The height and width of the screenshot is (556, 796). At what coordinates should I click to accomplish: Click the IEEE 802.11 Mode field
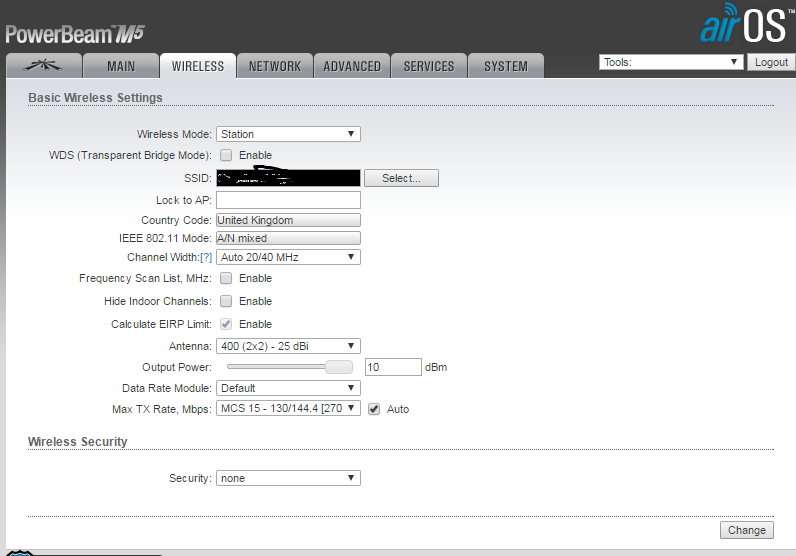(x=288, y=238)
